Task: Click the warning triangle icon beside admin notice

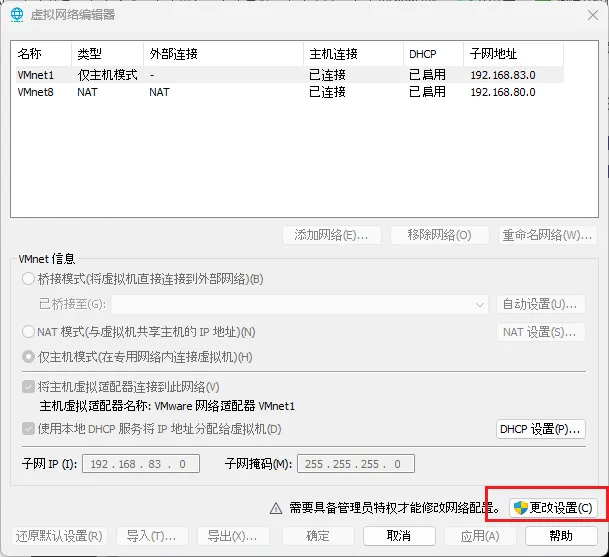Action: pos(276,508)
